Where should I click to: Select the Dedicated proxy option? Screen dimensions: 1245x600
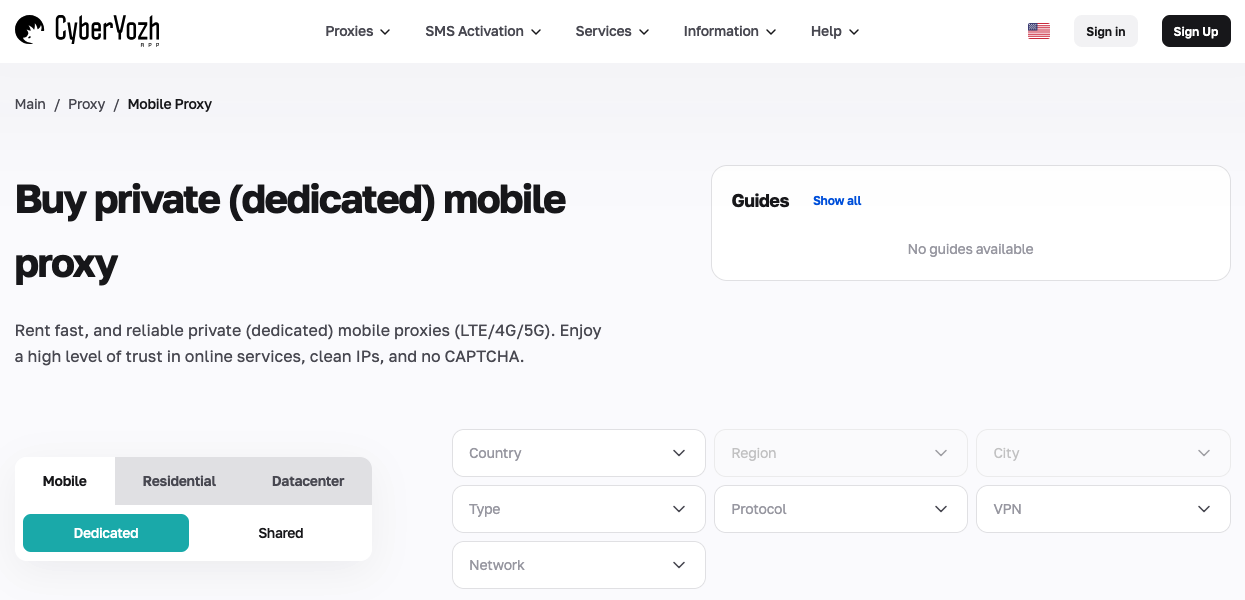[x=106, y=533]
